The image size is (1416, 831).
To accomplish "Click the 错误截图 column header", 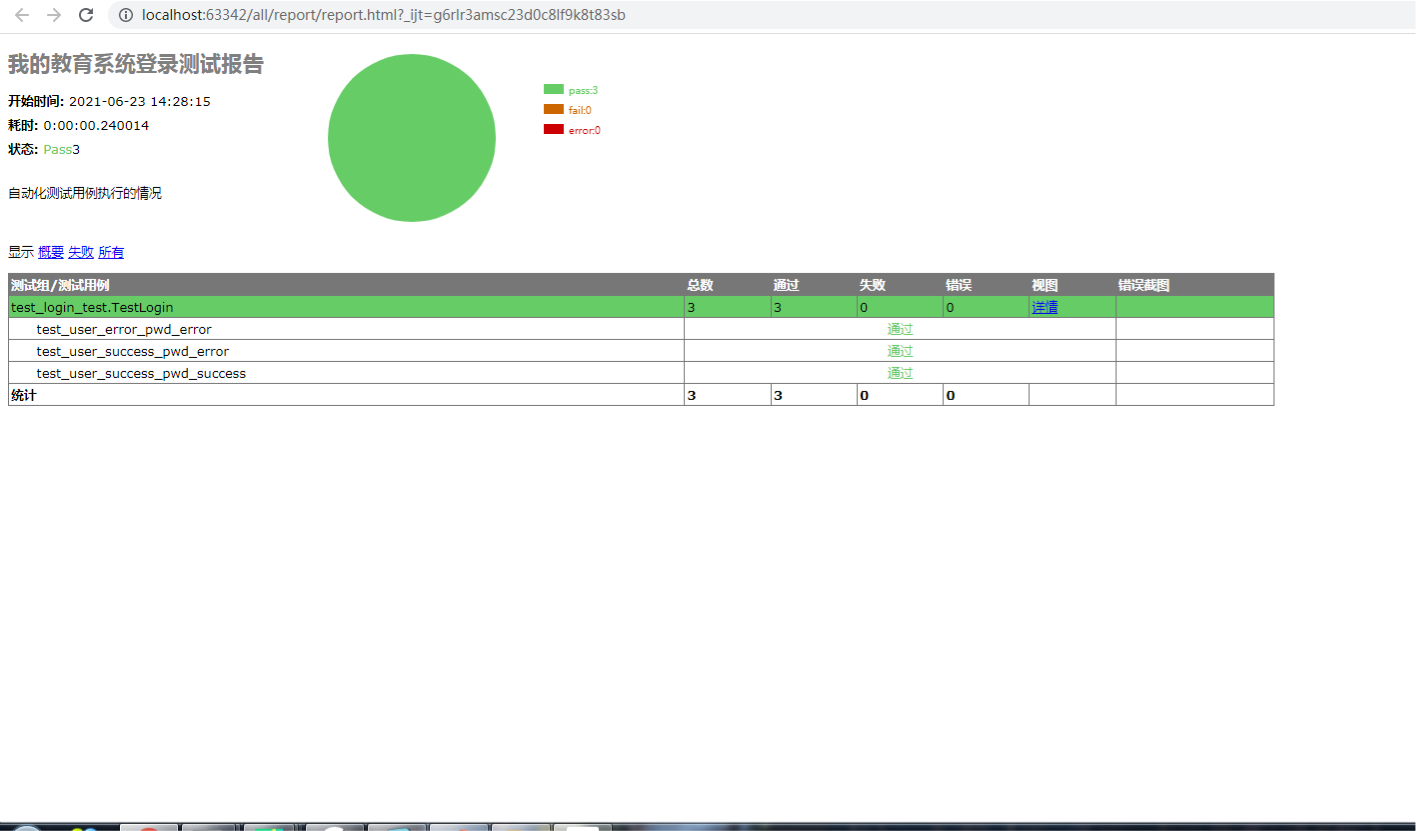I will tap(1144, 285).
